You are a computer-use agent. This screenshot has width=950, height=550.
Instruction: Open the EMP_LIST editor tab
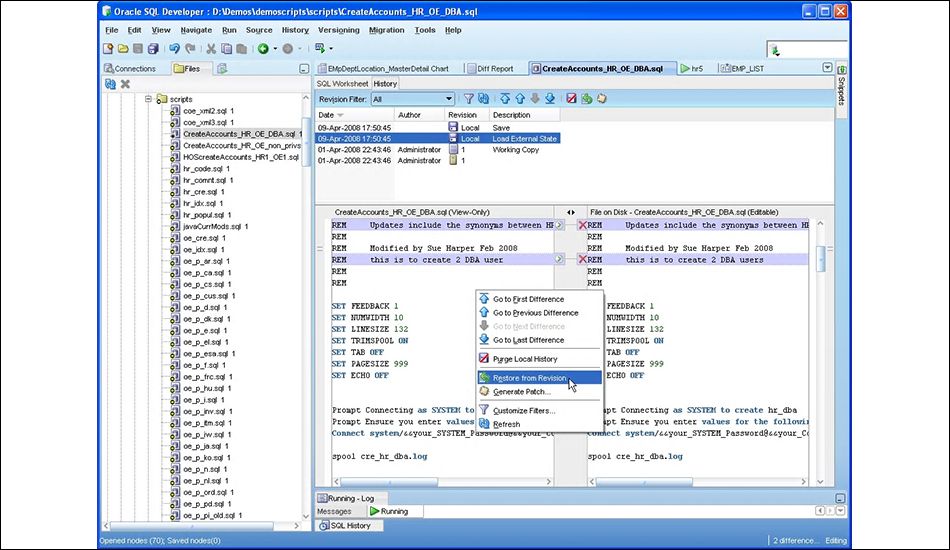pyautogui.click(x=742, y=69)
